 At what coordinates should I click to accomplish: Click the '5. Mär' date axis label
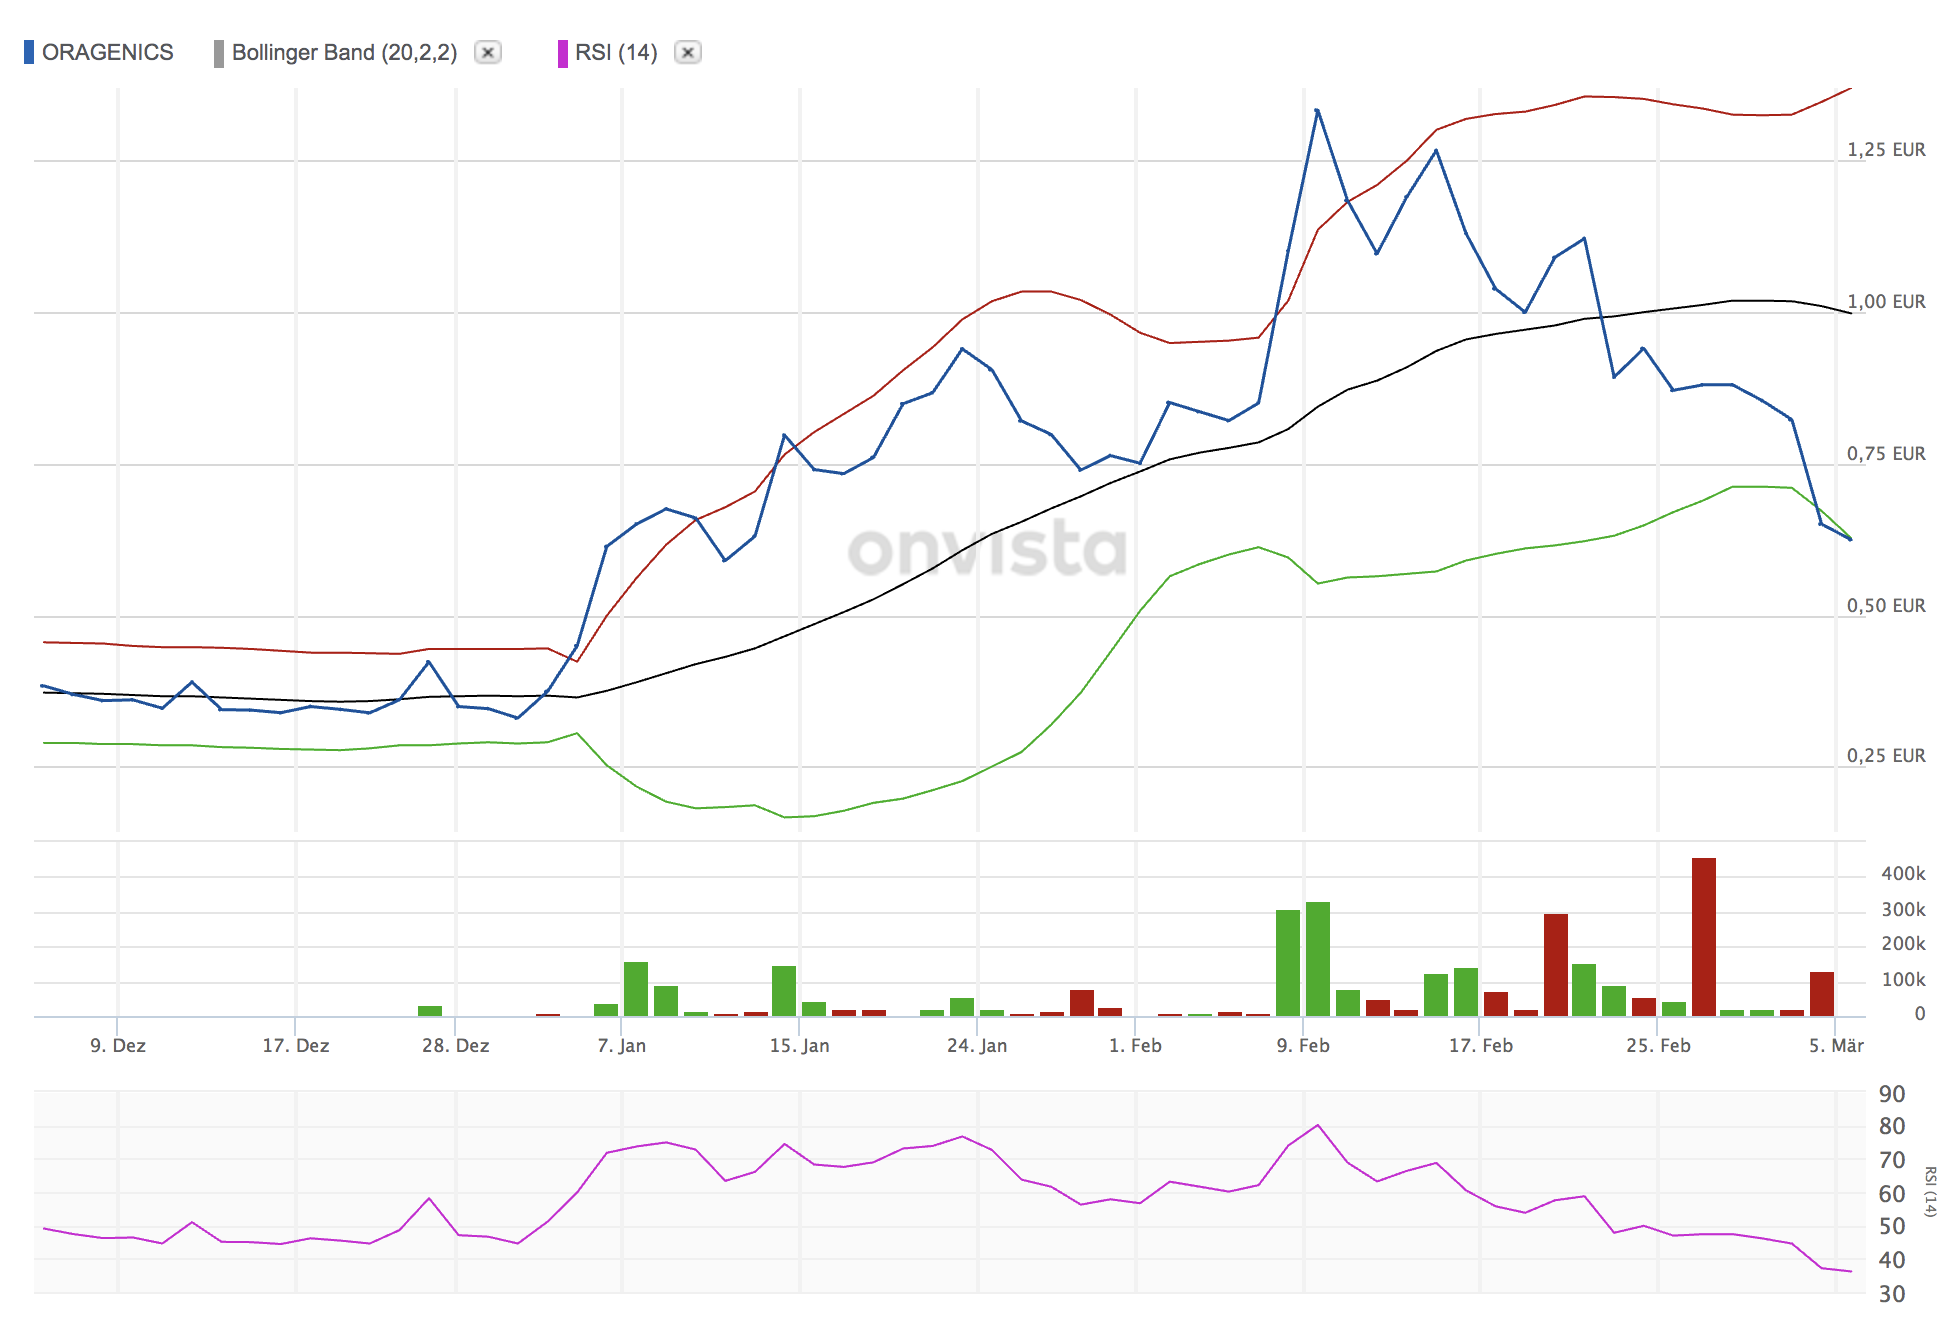pos(1836,1045)
